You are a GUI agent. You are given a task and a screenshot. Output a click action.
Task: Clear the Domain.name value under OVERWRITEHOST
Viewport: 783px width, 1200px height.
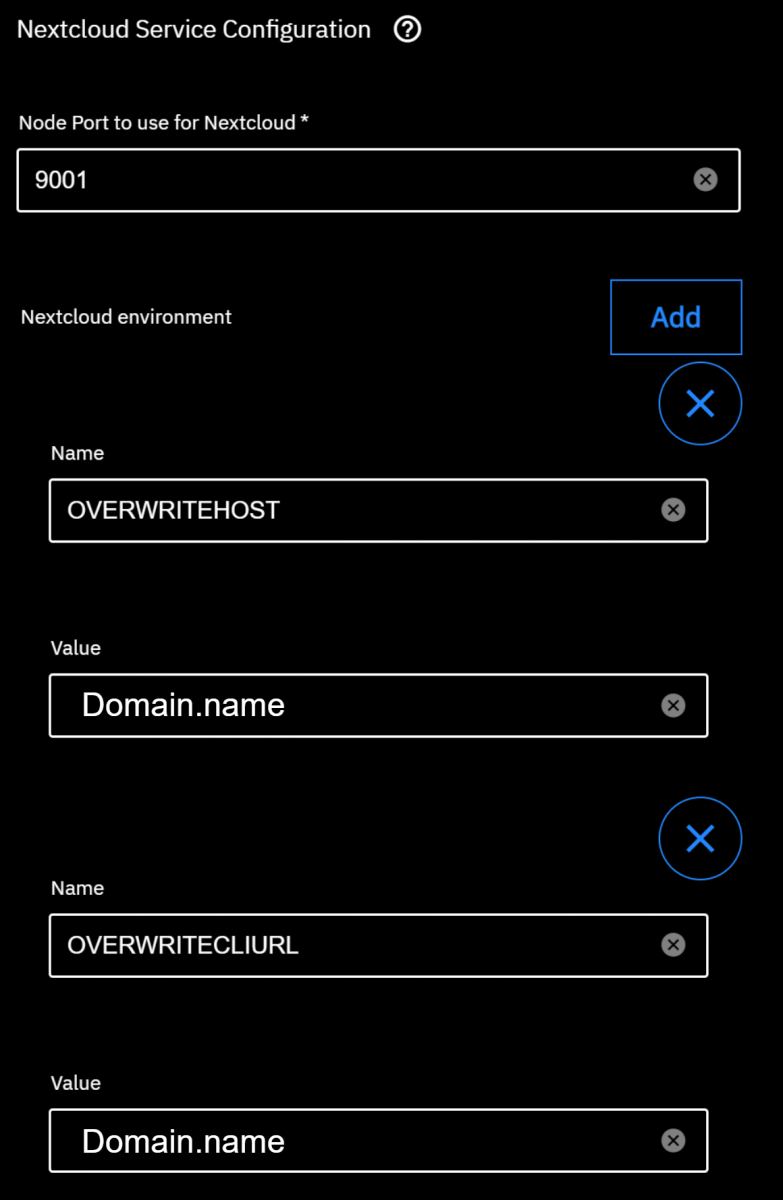pyautogui.click(x=674, y=705)
